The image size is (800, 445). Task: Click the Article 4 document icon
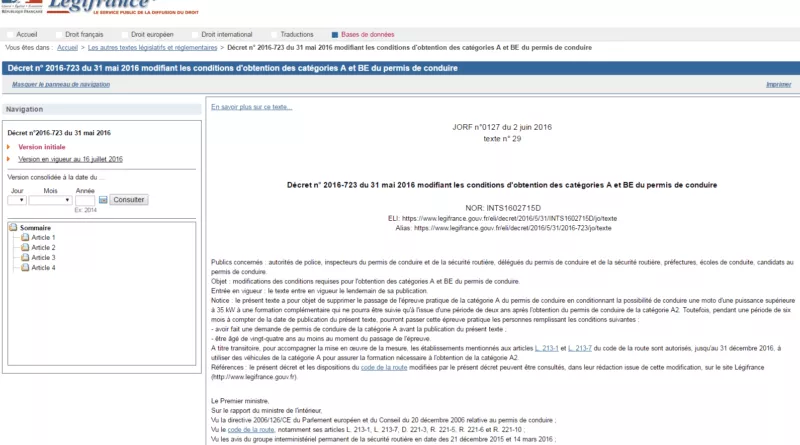25,268
